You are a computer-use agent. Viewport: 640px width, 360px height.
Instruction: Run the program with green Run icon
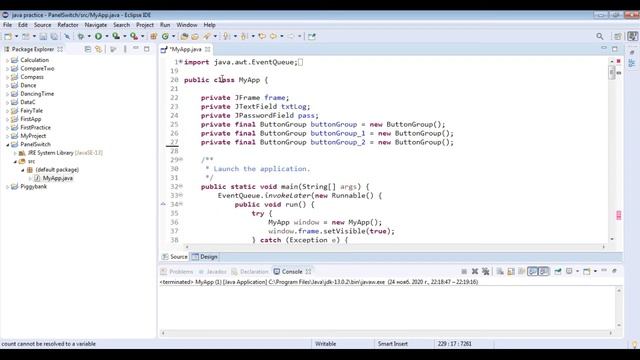coord(98,36)
